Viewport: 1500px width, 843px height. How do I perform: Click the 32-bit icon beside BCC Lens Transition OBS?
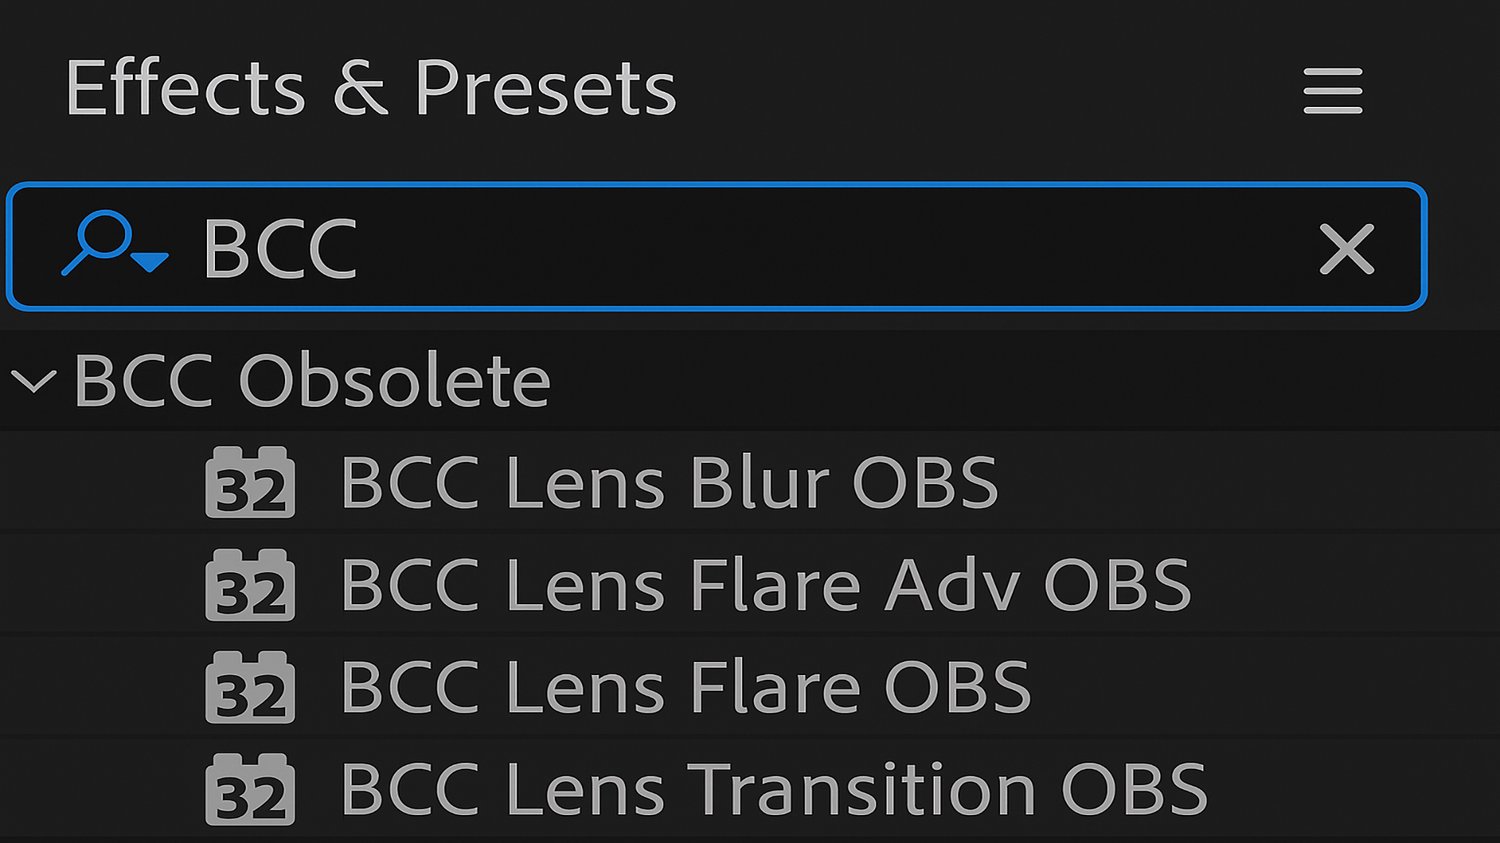click(x=250, y=790)
